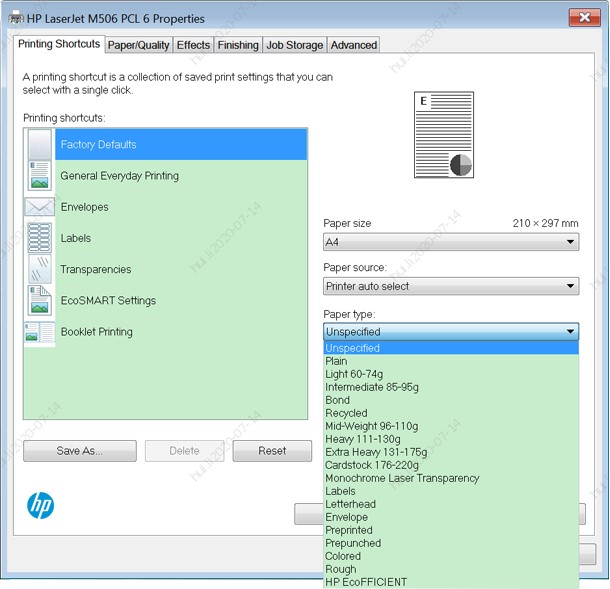Select Intermediate 85-95g paper type
The width and height of the screenshot is (610, 589).
pyautogui.click(x=451, y=387)
